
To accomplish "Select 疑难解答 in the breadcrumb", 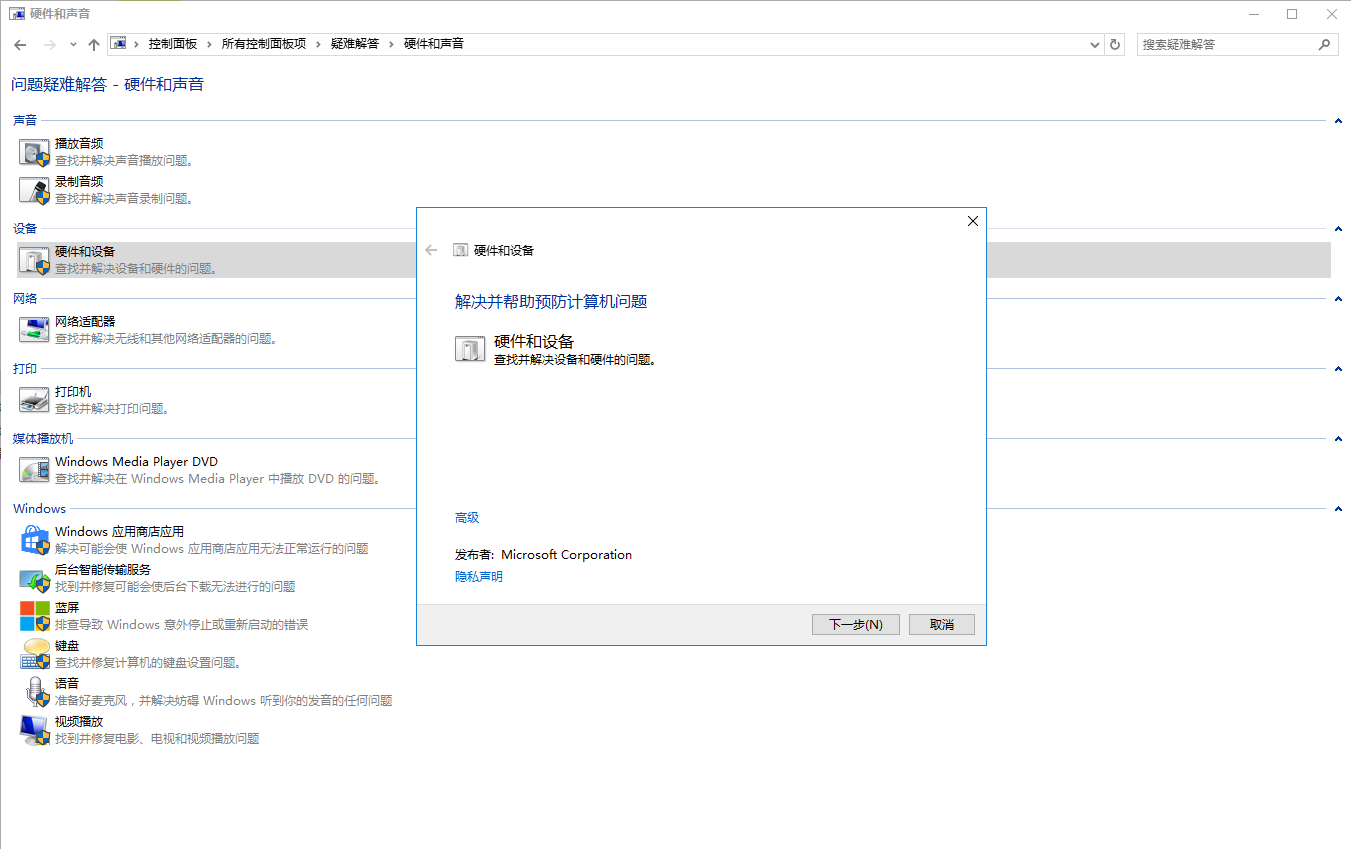I will click(355, 44).
